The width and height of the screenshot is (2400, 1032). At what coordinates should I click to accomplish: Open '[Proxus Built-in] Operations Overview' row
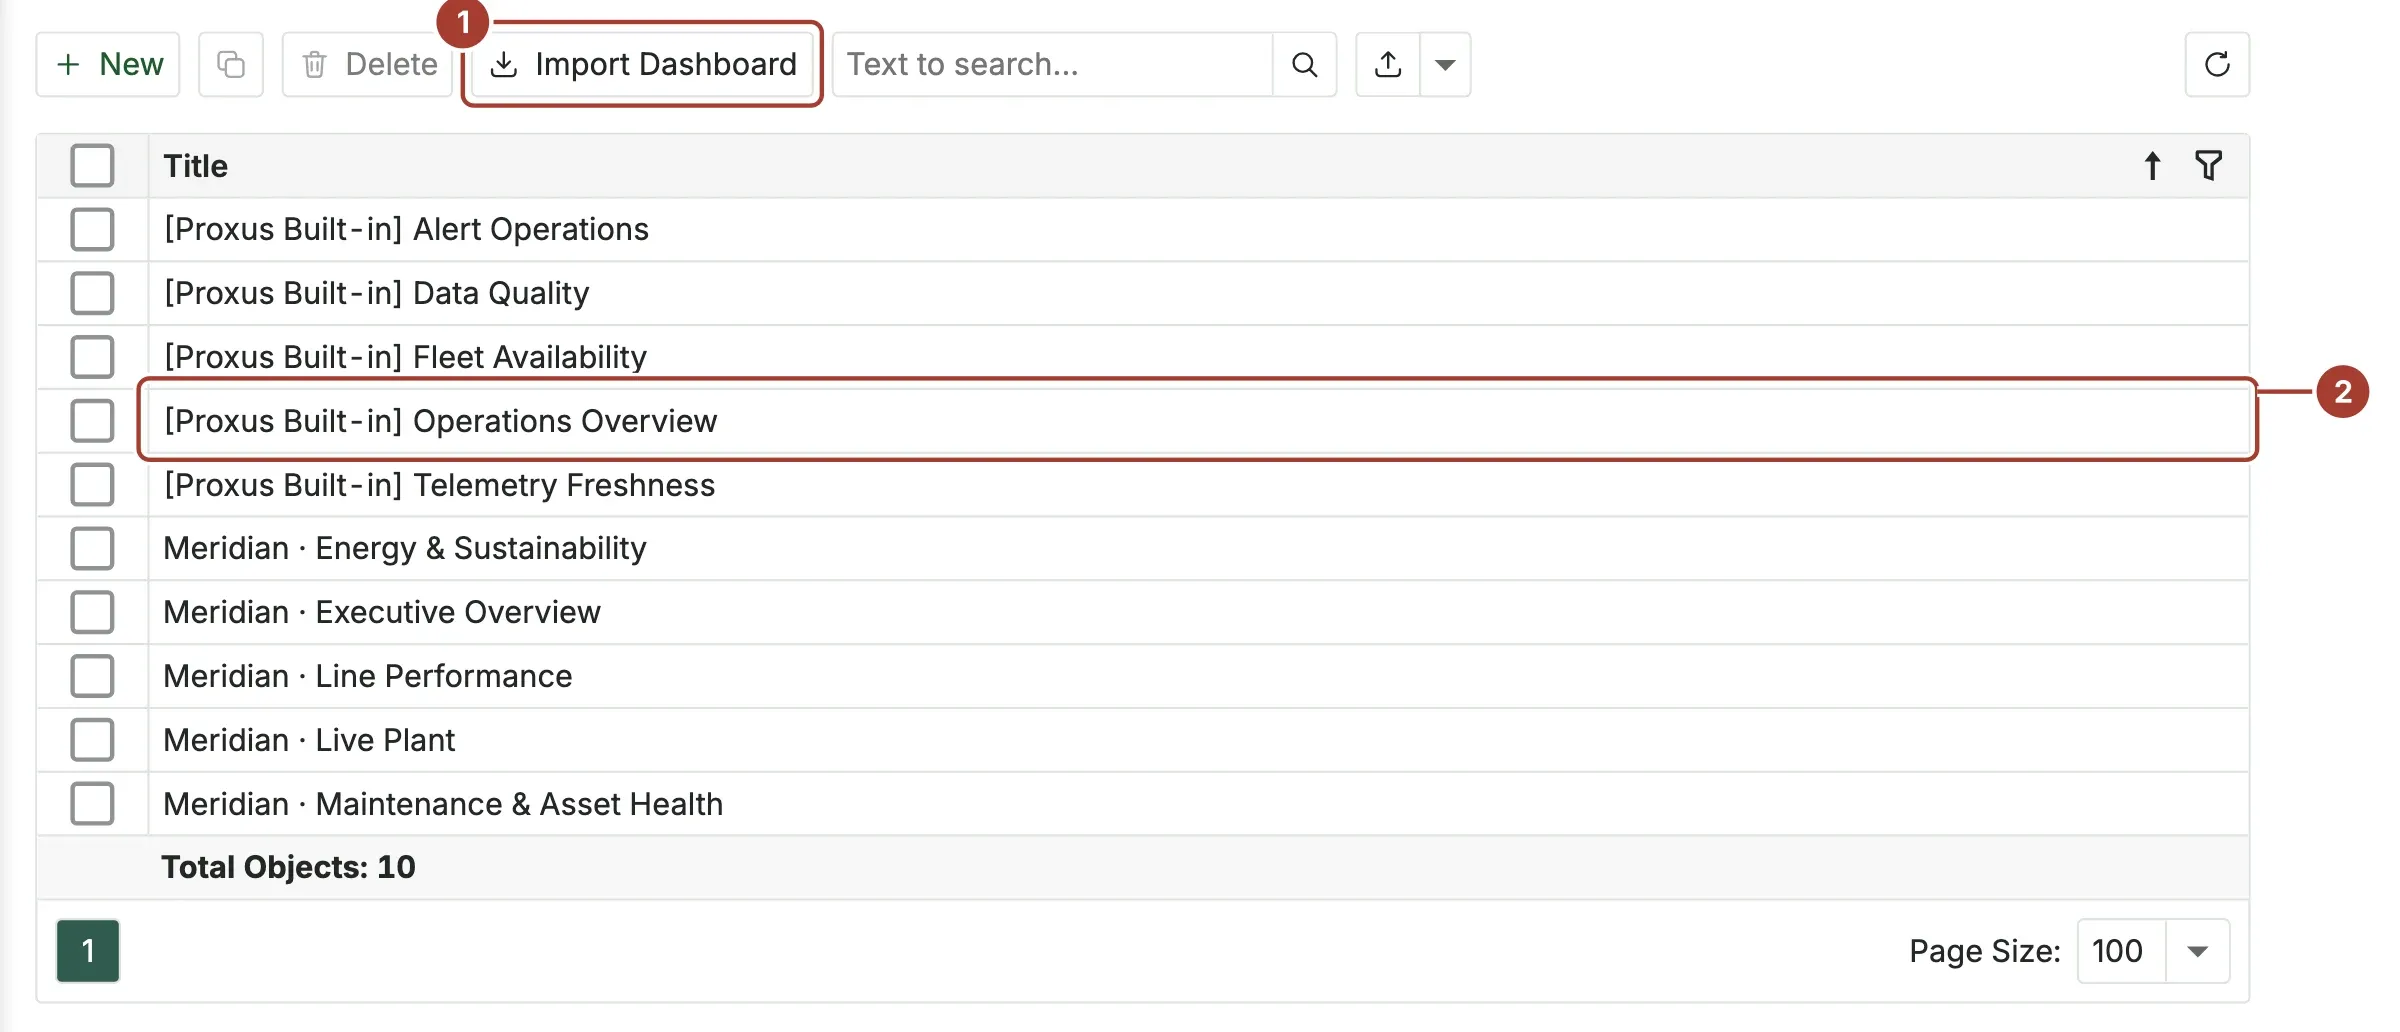click(1198, 421)
